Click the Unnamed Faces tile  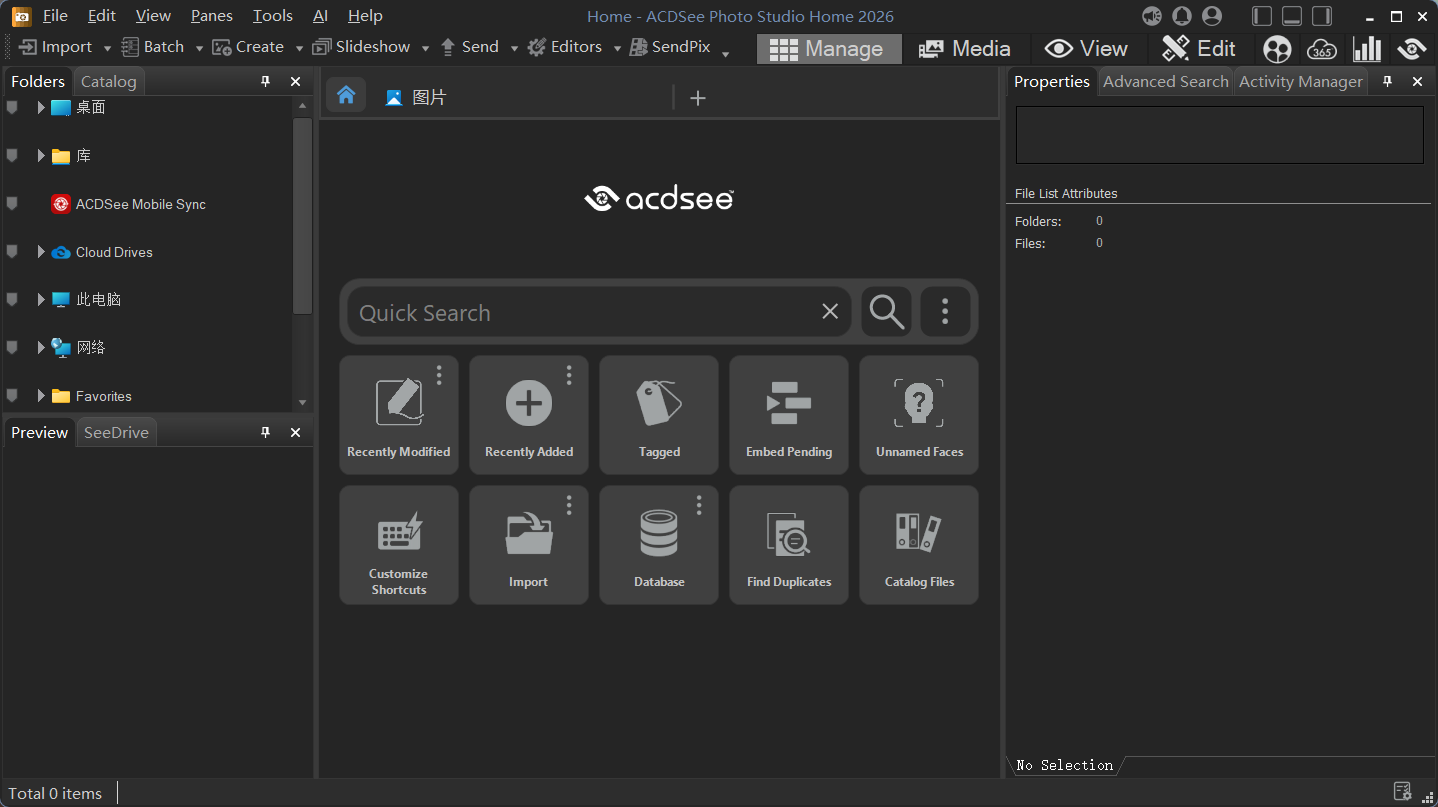(918, 415)
